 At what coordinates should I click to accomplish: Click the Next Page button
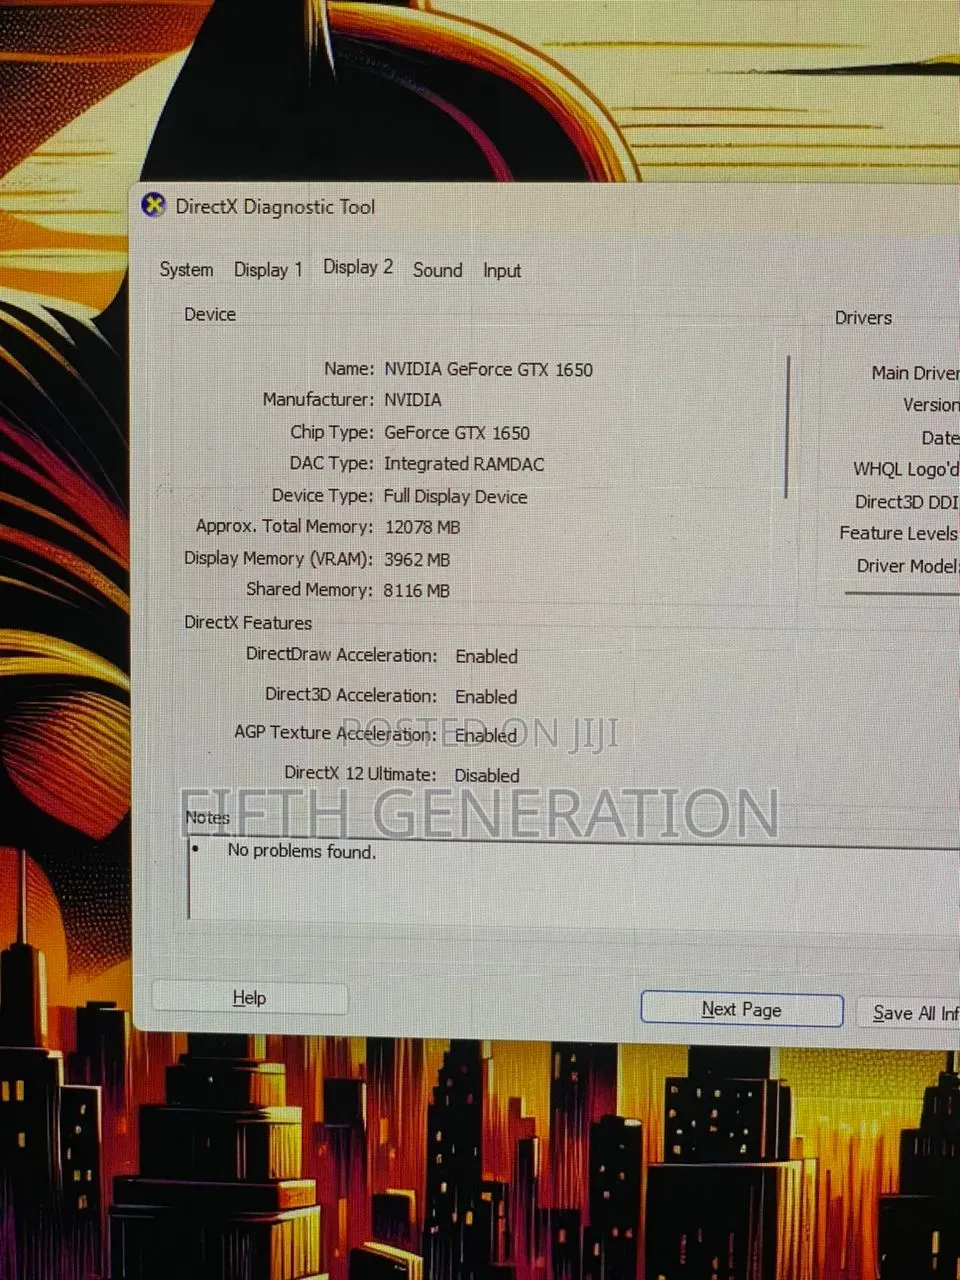pyautogui.click(x=741, y=1010)
